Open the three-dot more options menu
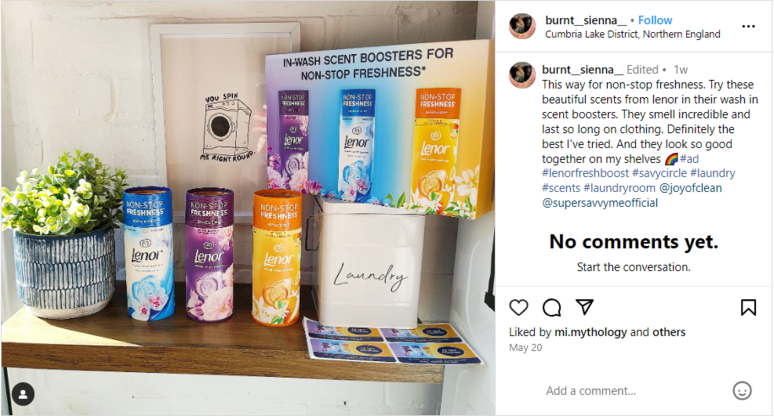The image size is (774, 416). click(748, 26)
